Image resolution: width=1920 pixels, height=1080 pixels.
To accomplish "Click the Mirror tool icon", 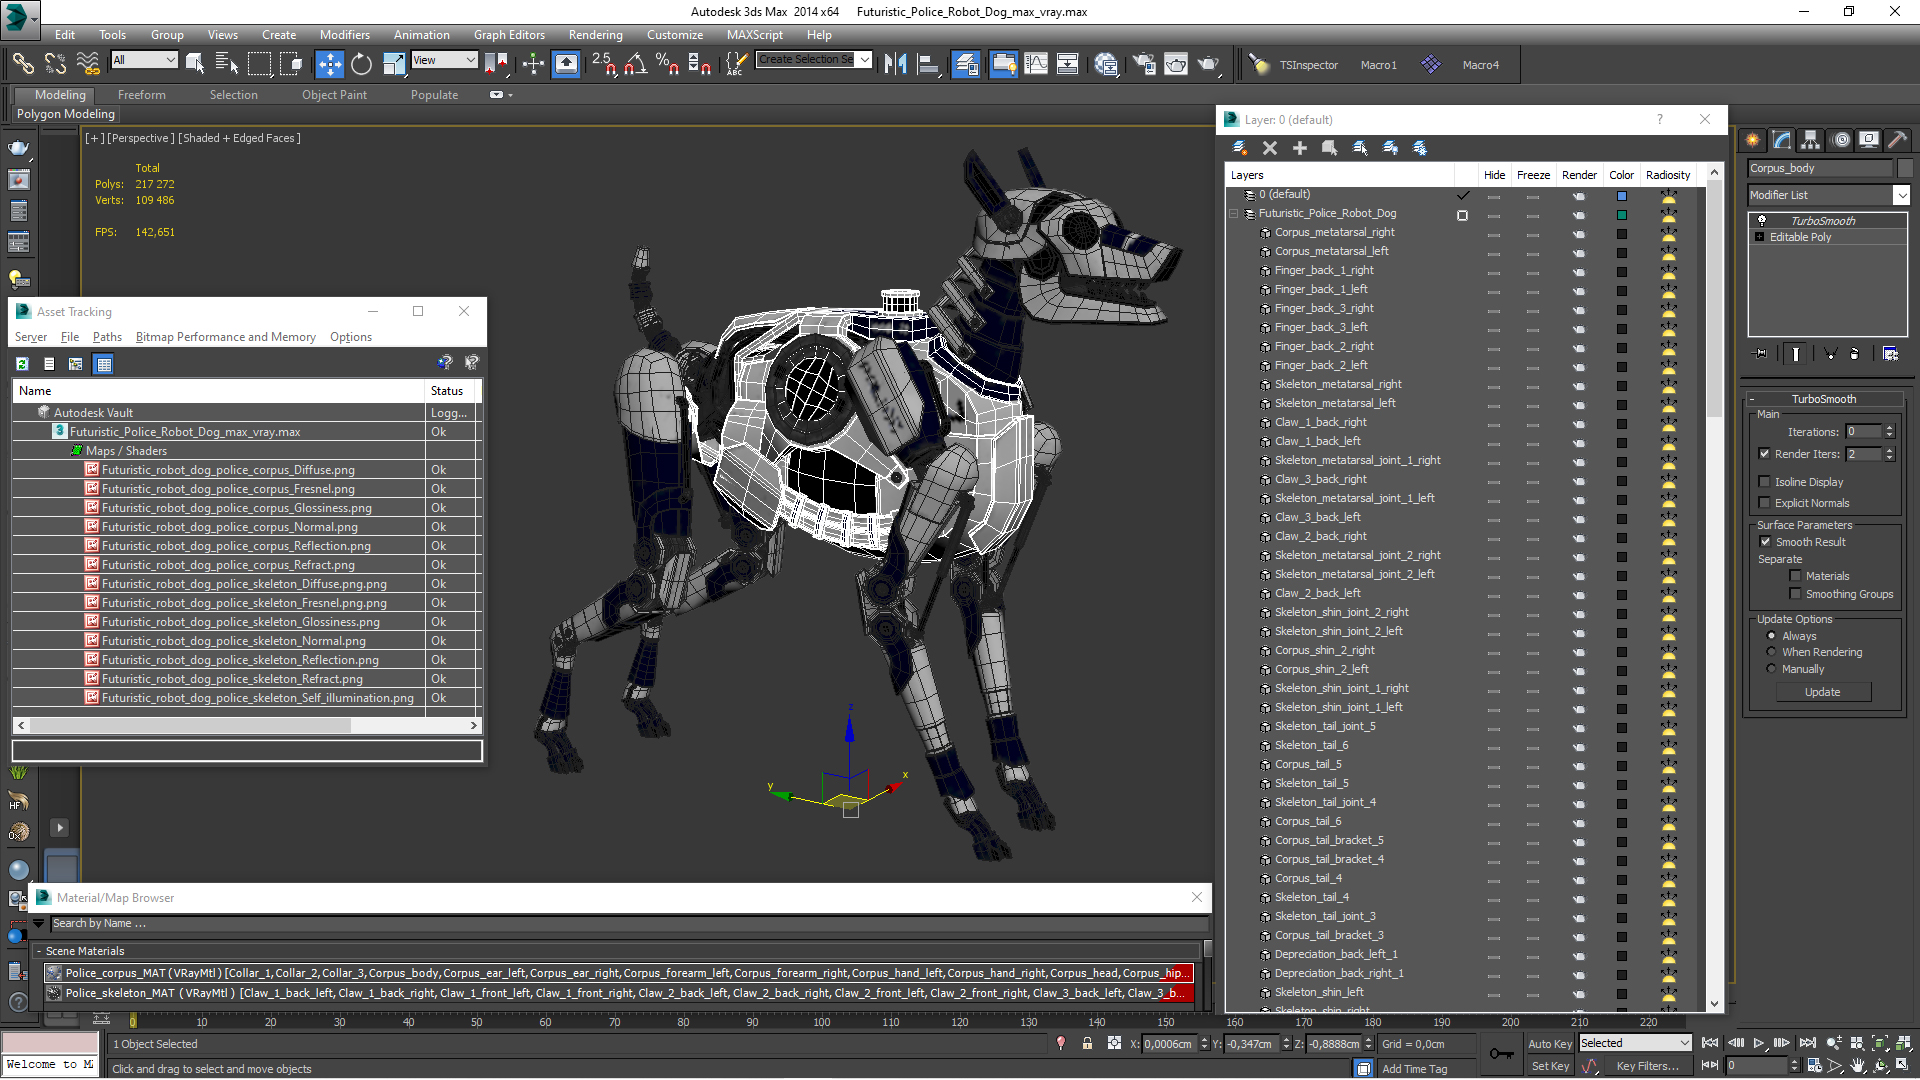I will tap(895, 64).
